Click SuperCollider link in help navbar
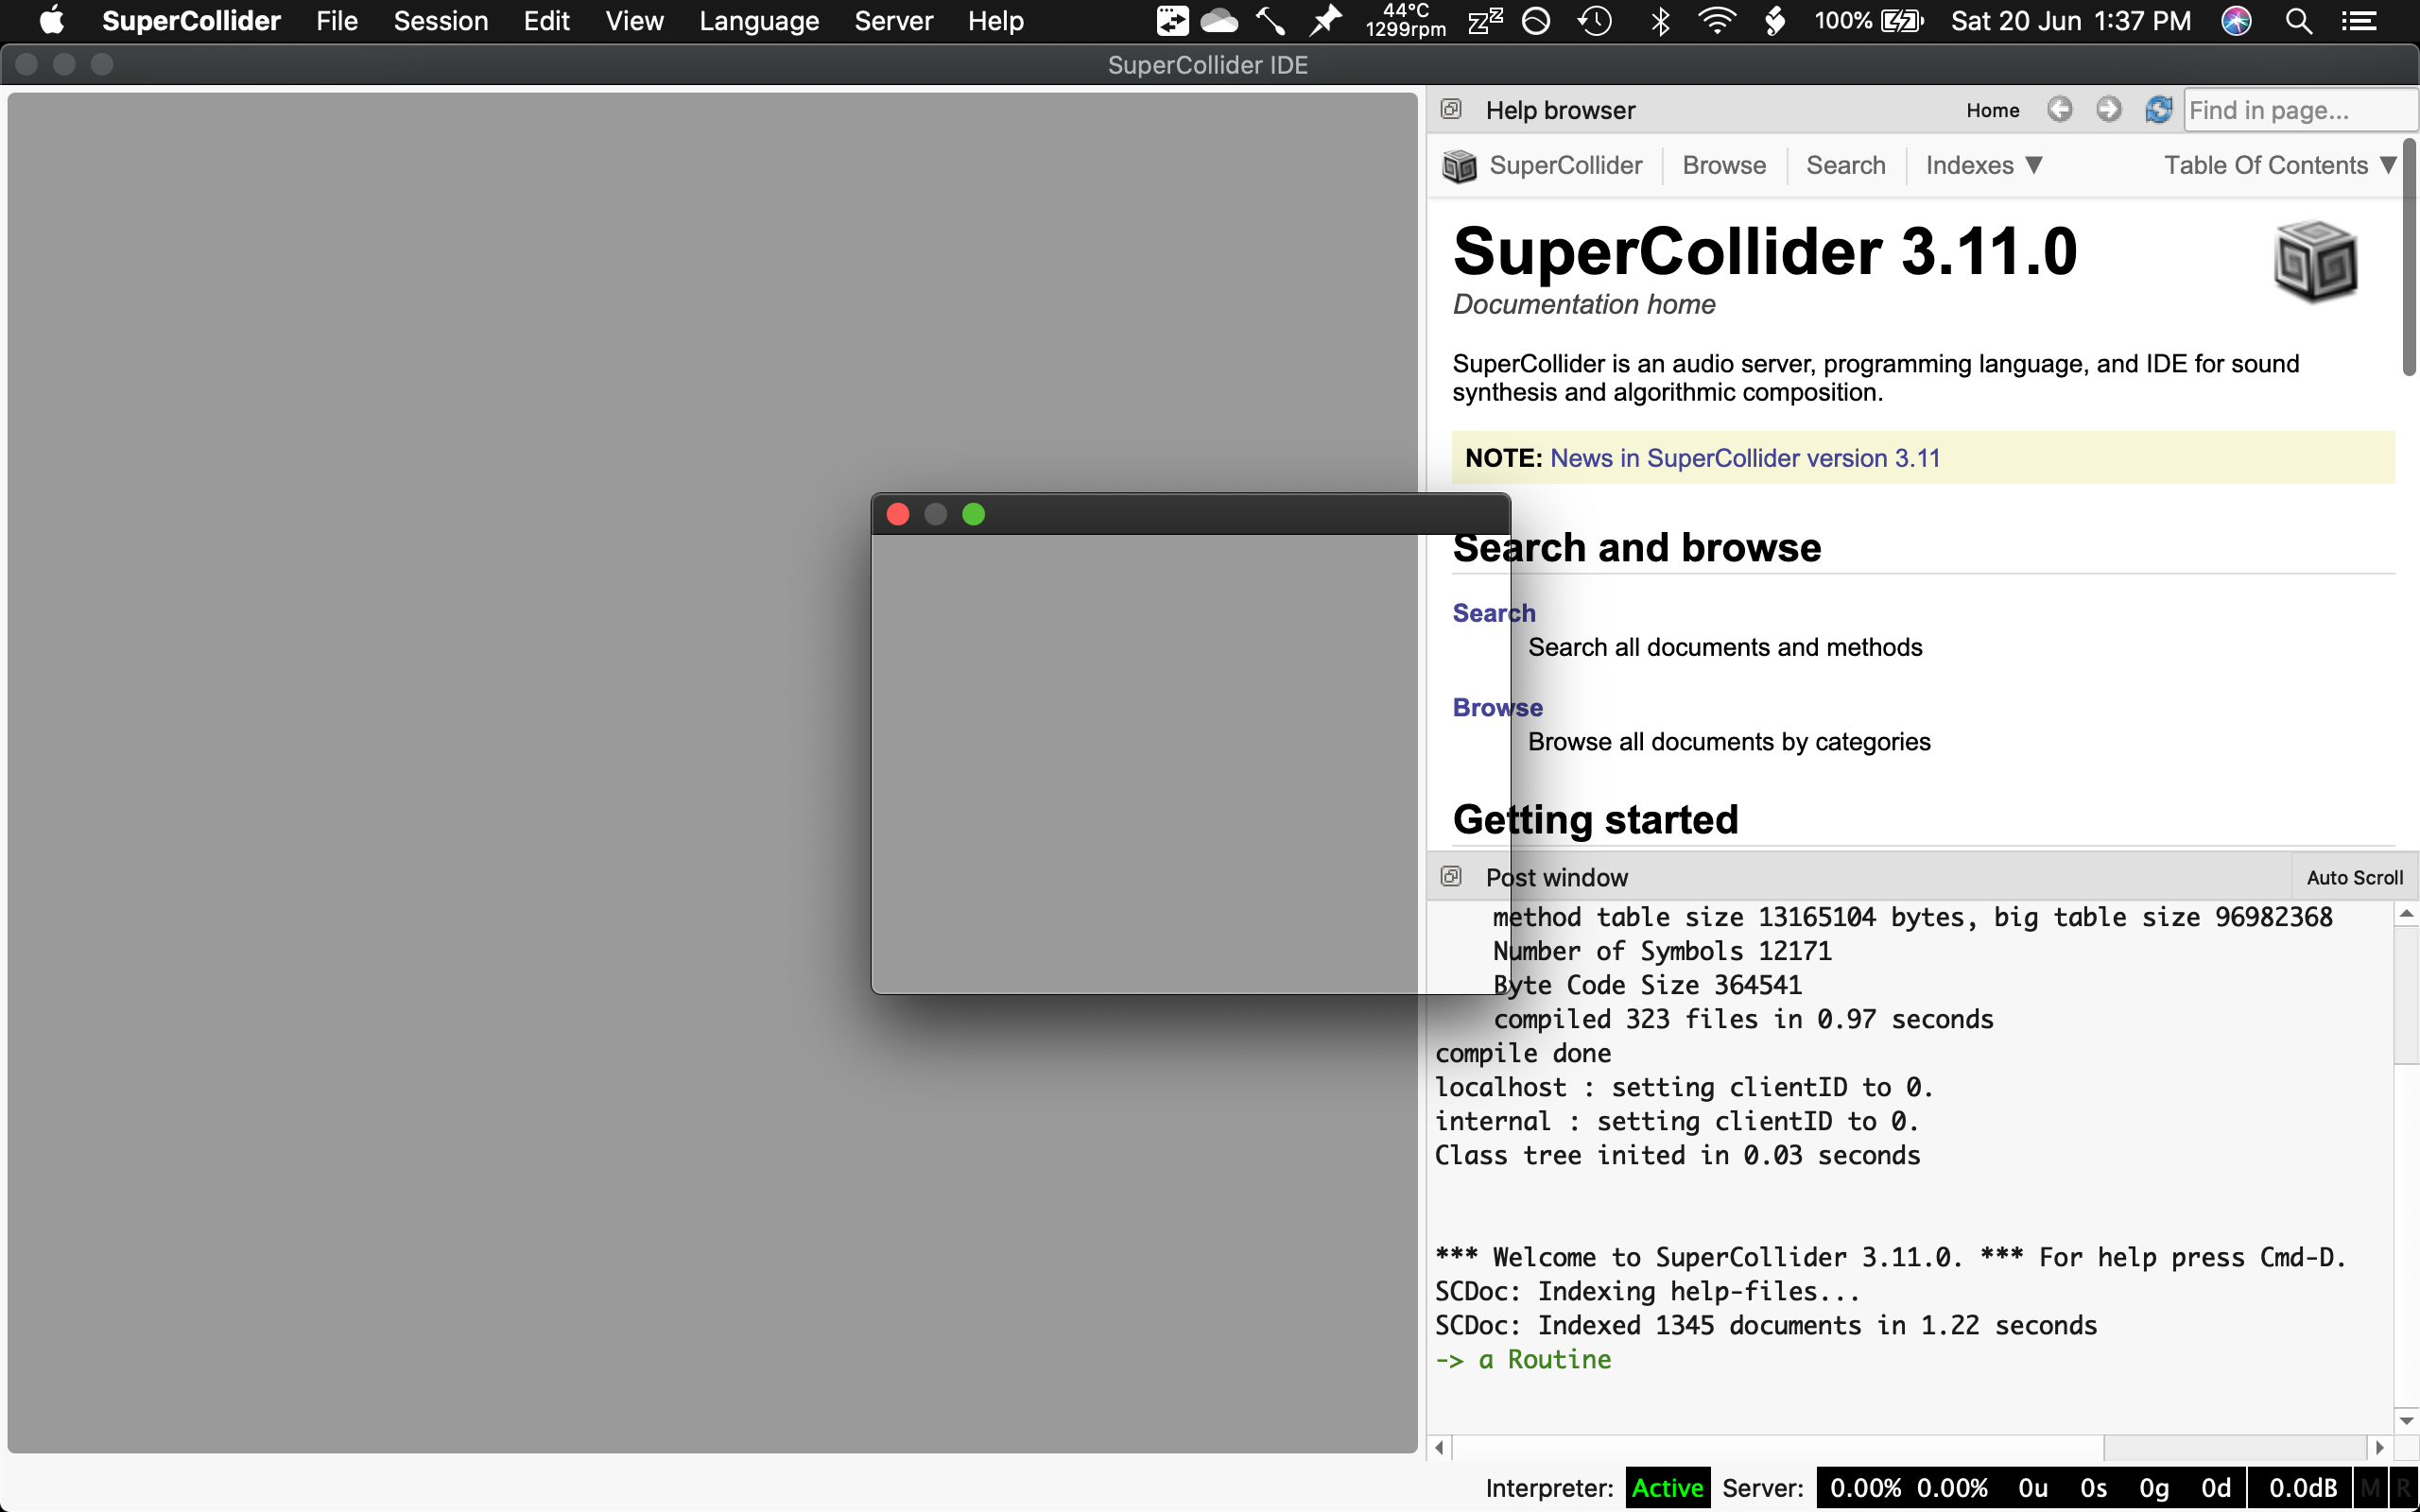Image resolution: width=2420 pixels, height=1512 pixels. click(1565, 165)
